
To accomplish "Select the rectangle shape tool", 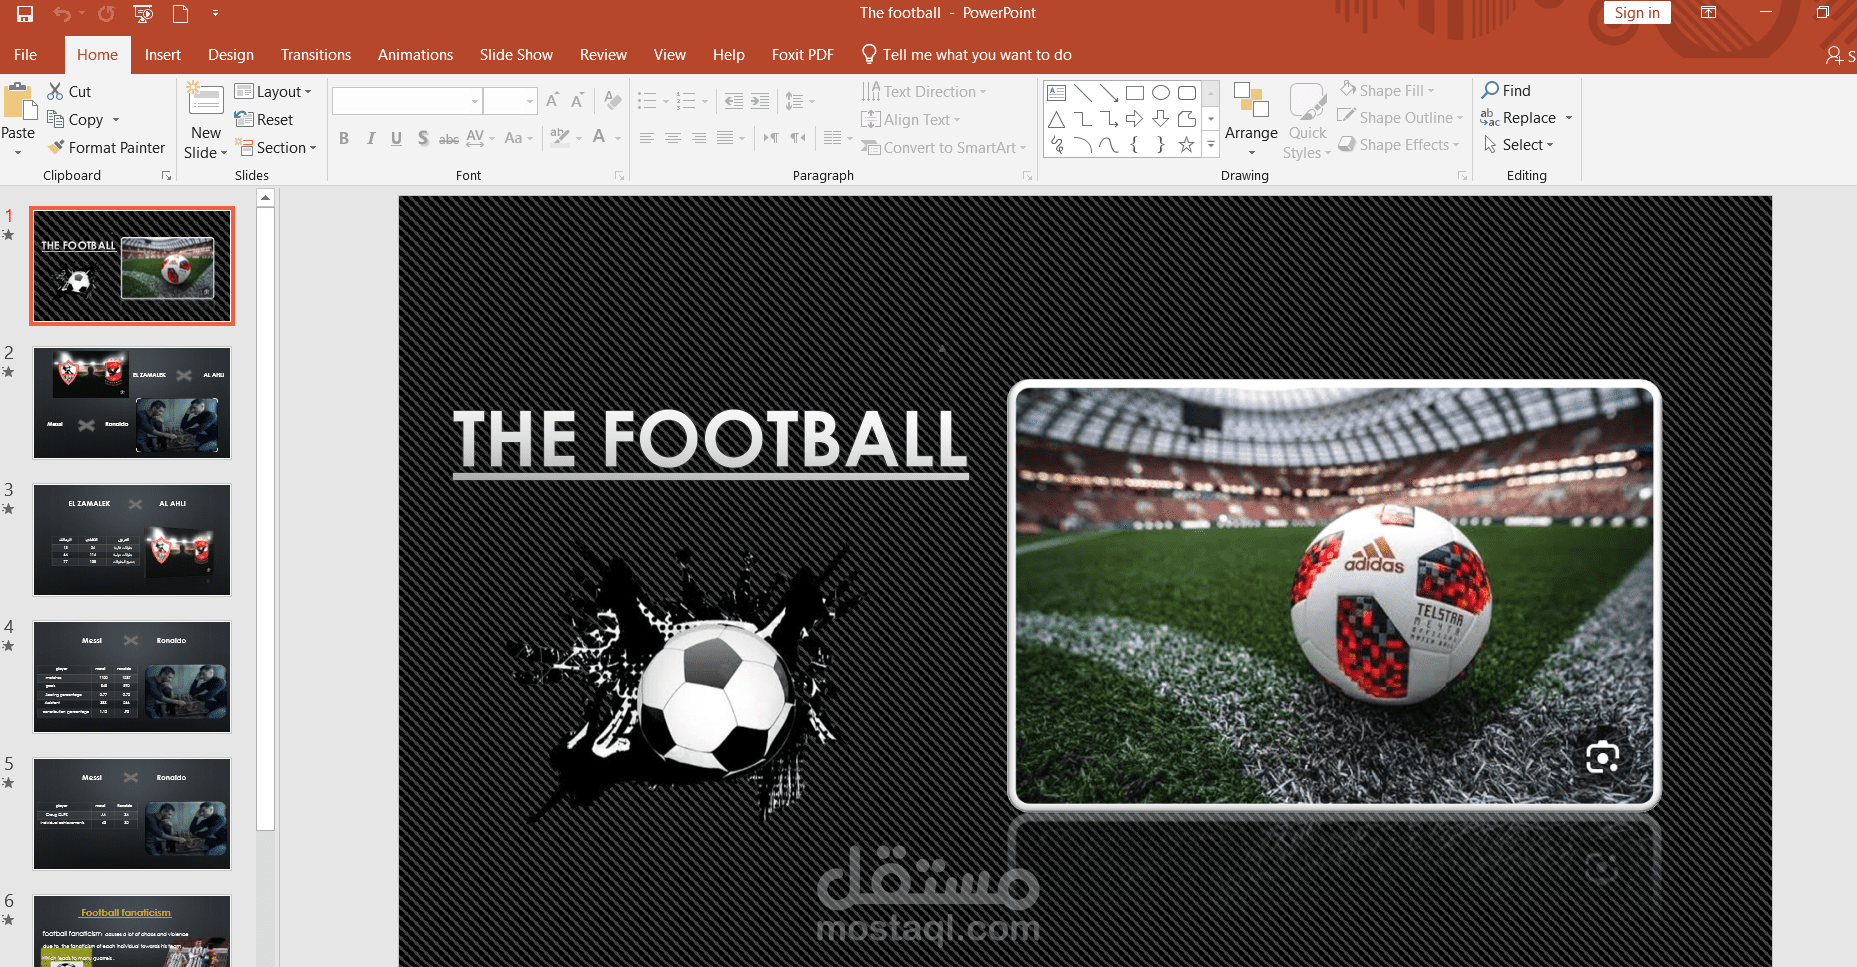I will coord(1134,92).
